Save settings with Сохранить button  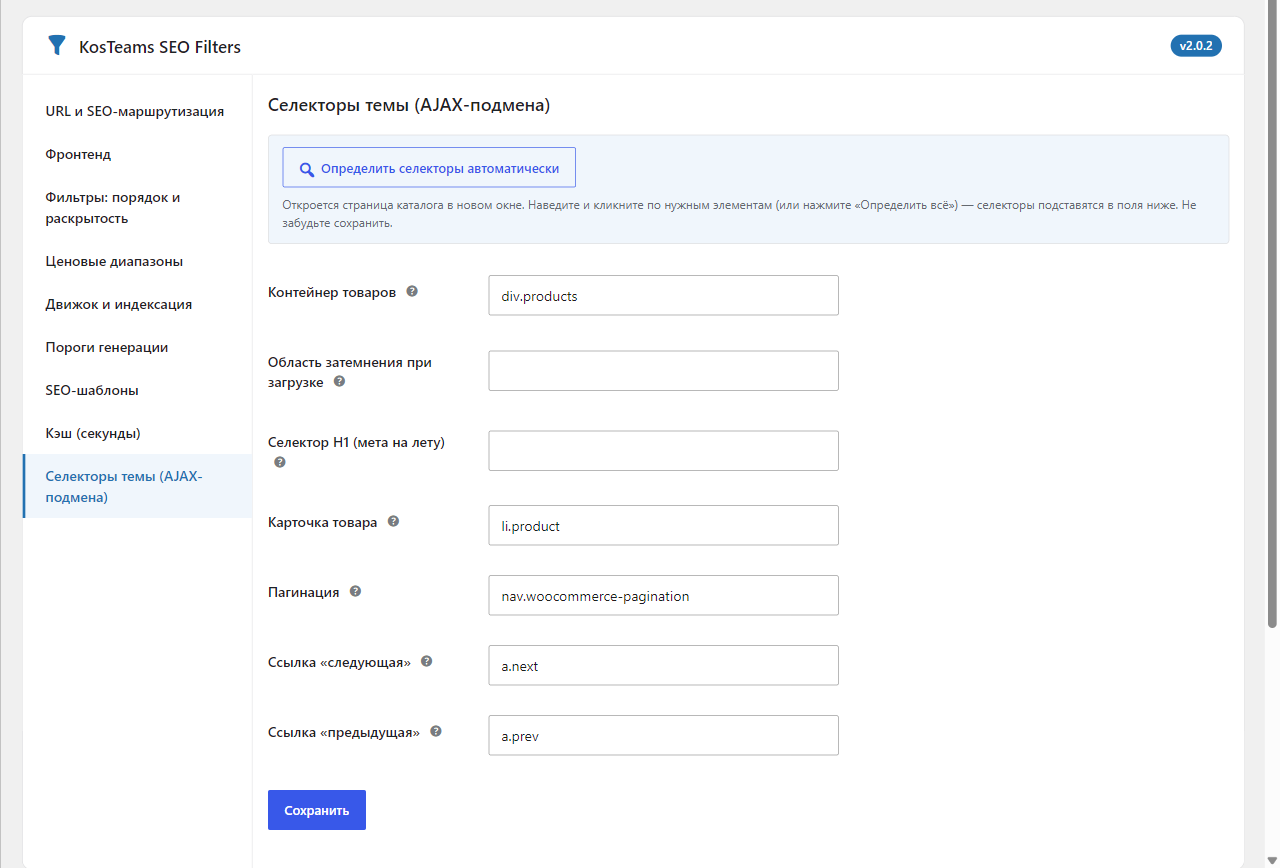[317, 810]
